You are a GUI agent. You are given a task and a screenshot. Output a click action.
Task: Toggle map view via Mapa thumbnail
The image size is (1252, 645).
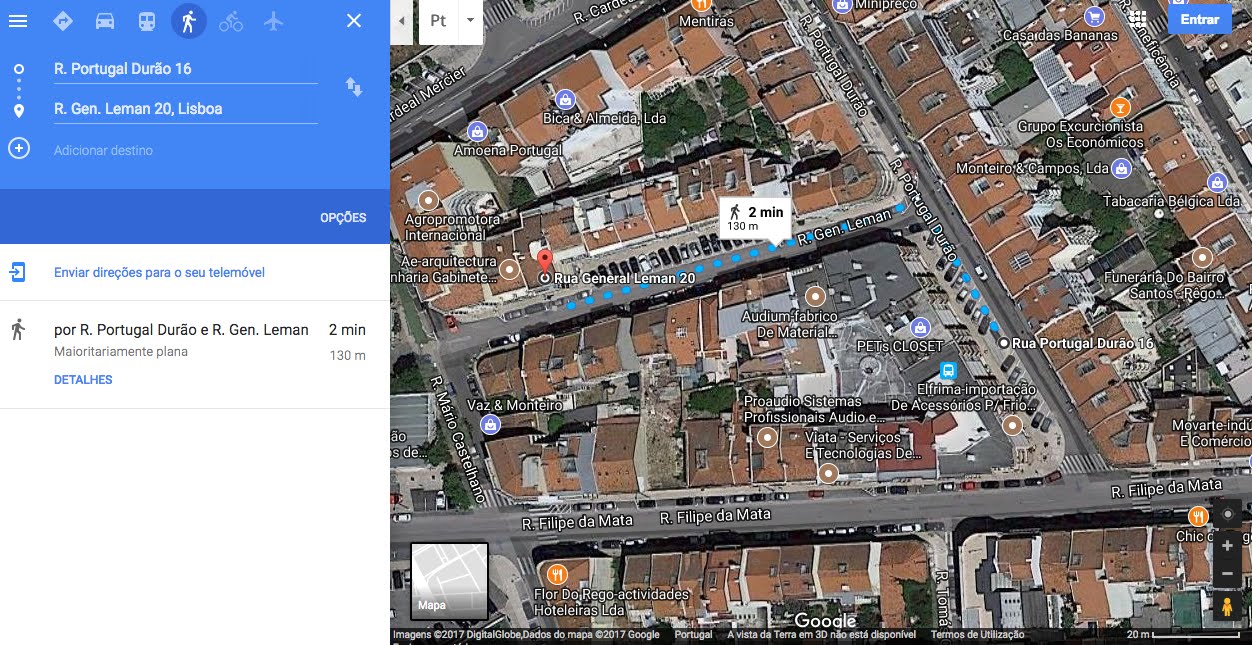click(x=449, y=581)
